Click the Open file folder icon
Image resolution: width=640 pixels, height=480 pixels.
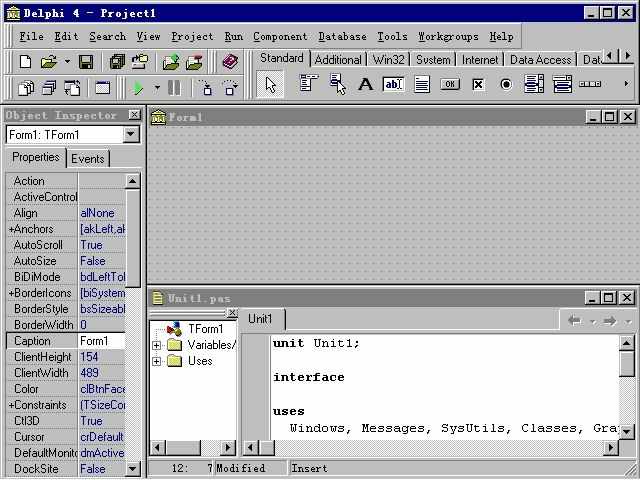point(49,62)
